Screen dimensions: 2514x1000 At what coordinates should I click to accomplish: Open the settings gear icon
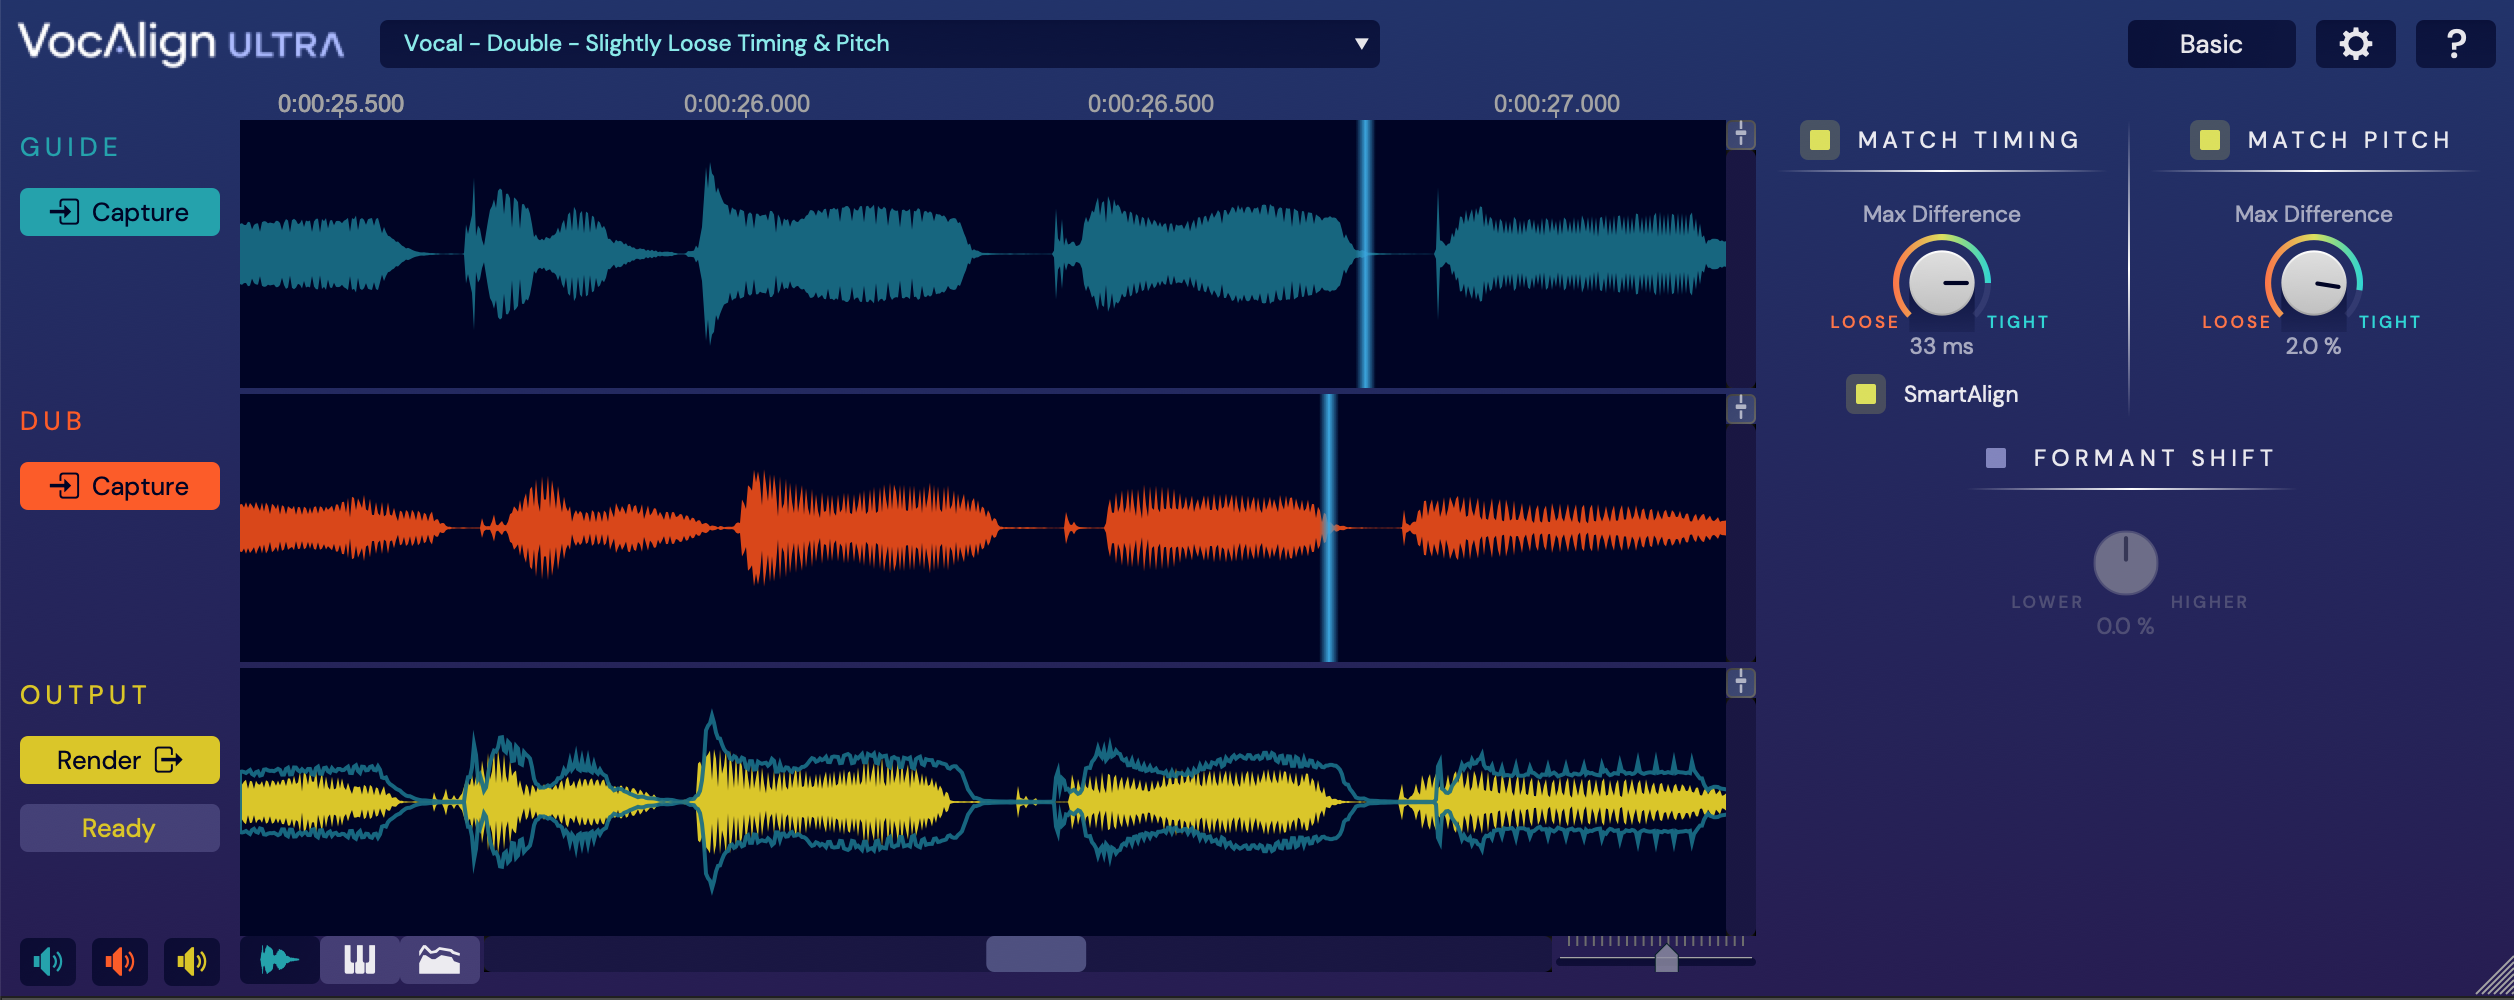point(2355,44)
